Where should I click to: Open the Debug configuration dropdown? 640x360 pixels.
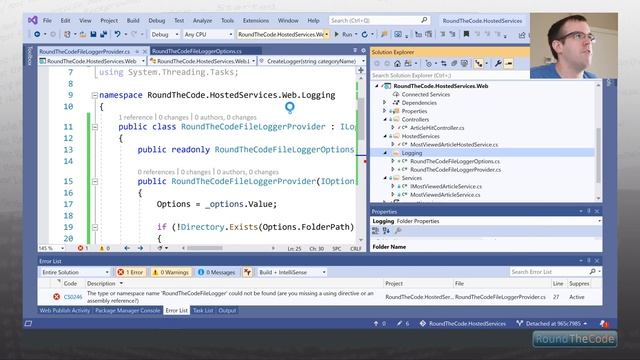165,35
